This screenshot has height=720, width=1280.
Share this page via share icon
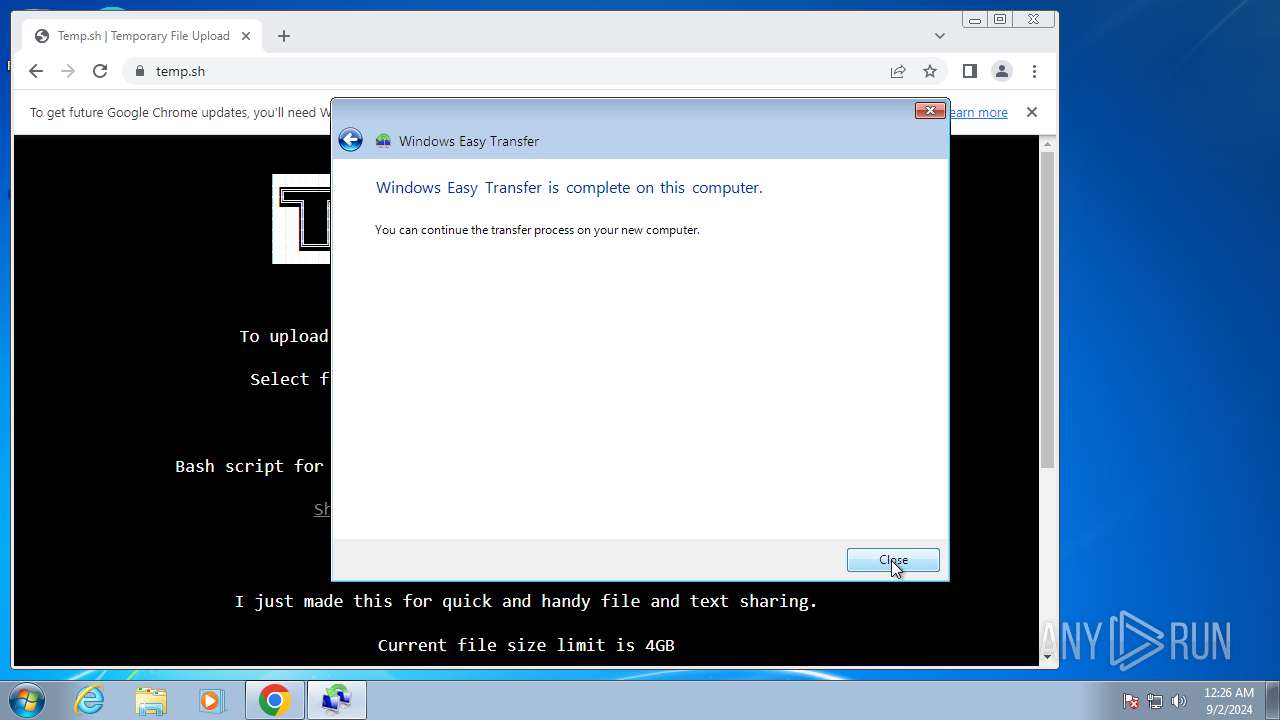(x=898, y=71)
